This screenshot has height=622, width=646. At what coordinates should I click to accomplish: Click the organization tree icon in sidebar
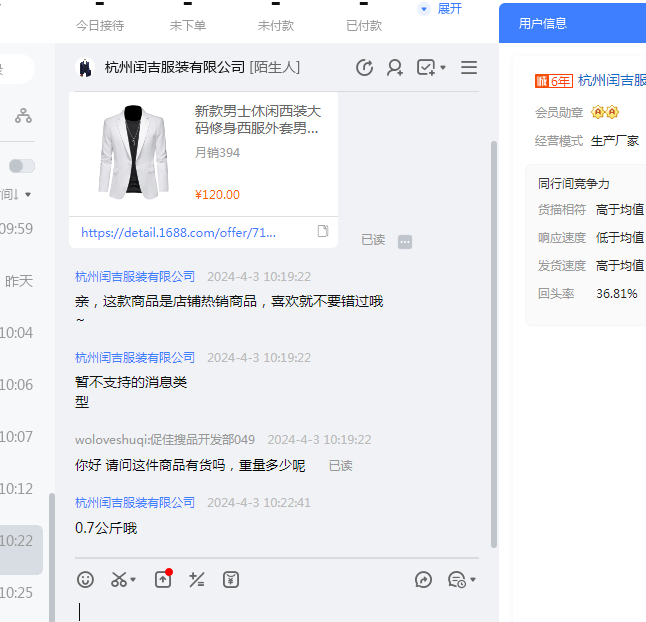[x=23, y=116]
